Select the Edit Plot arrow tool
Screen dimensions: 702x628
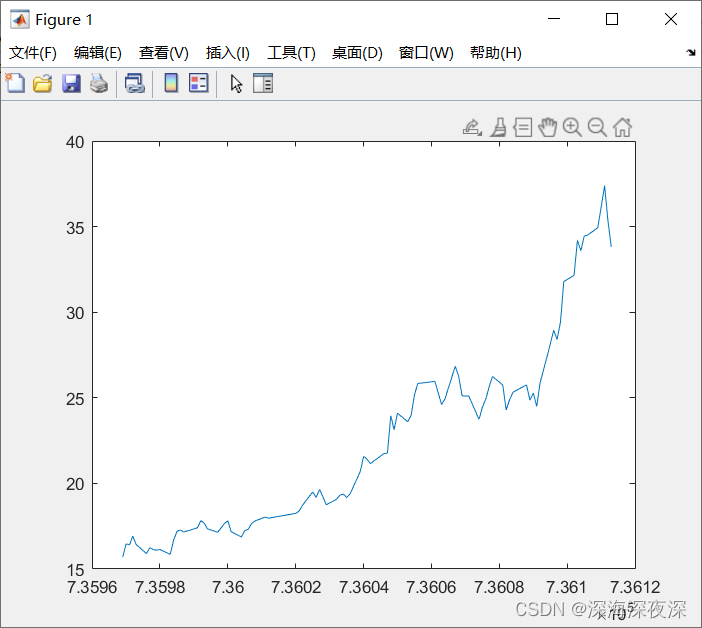[x=236, y=84]
